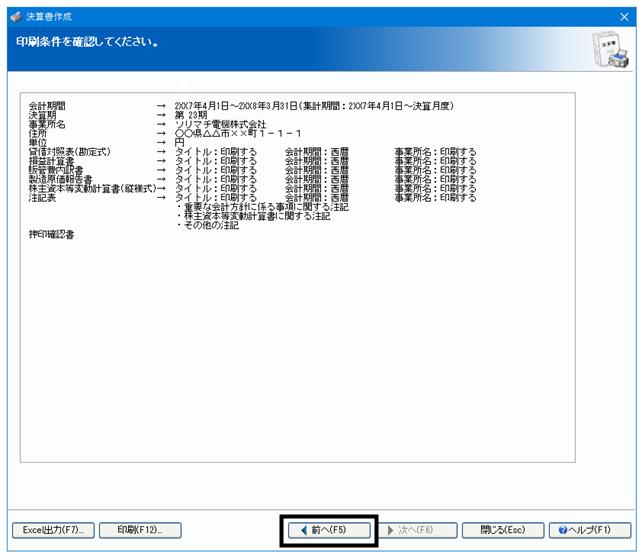This screenshot has width=642, height=556.
Task: Select the 販管費内訳書 row label
Action: (x=56, y=170)
